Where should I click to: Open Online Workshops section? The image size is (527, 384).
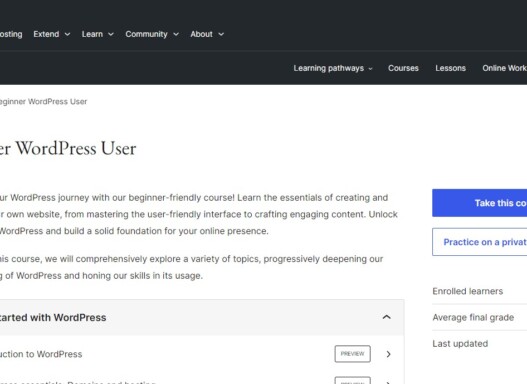click(x=504, y=68)
